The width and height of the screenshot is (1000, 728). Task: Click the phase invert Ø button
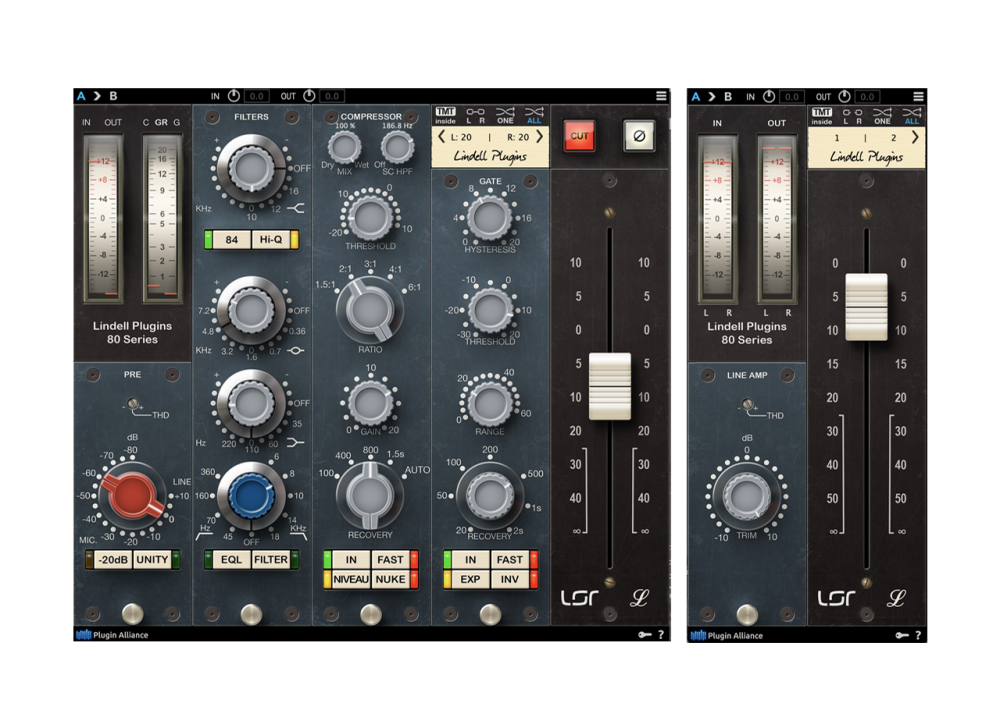click(638, 136)
